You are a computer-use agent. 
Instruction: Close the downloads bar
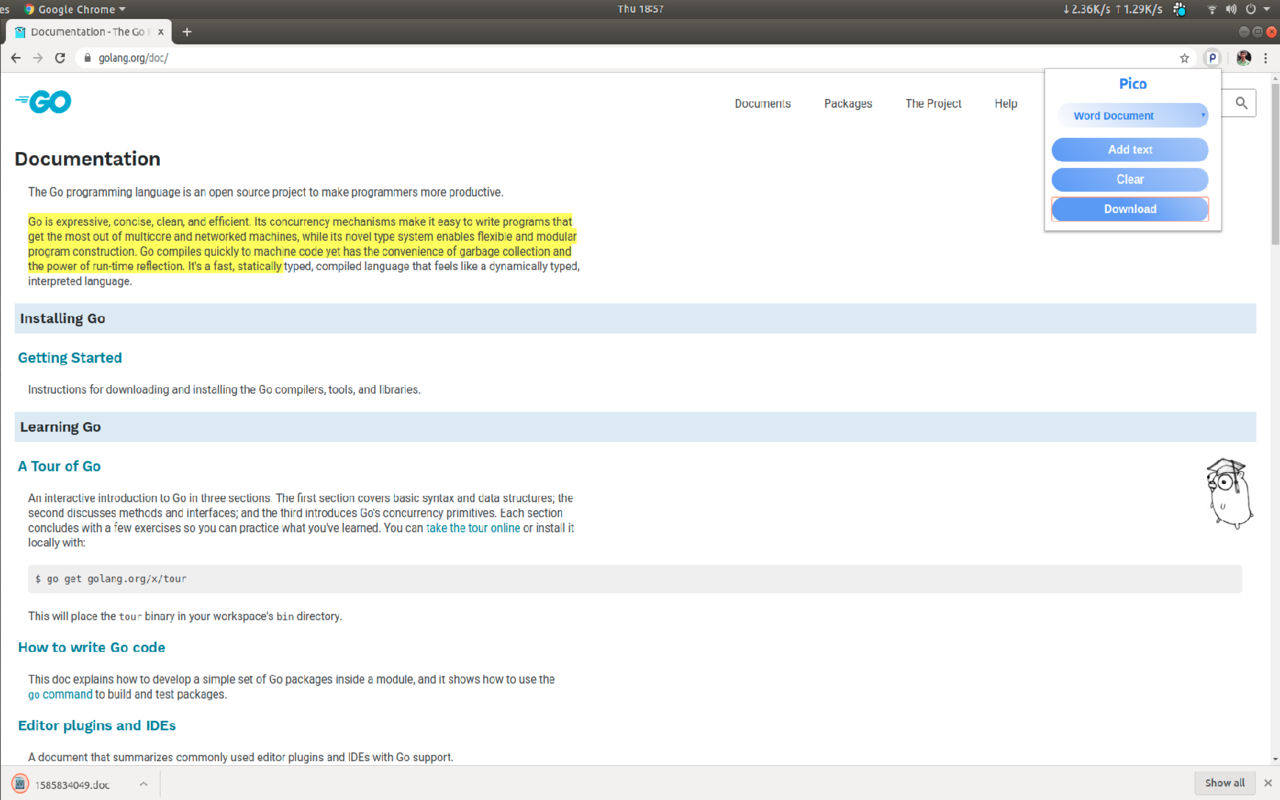pos(1268,783)
